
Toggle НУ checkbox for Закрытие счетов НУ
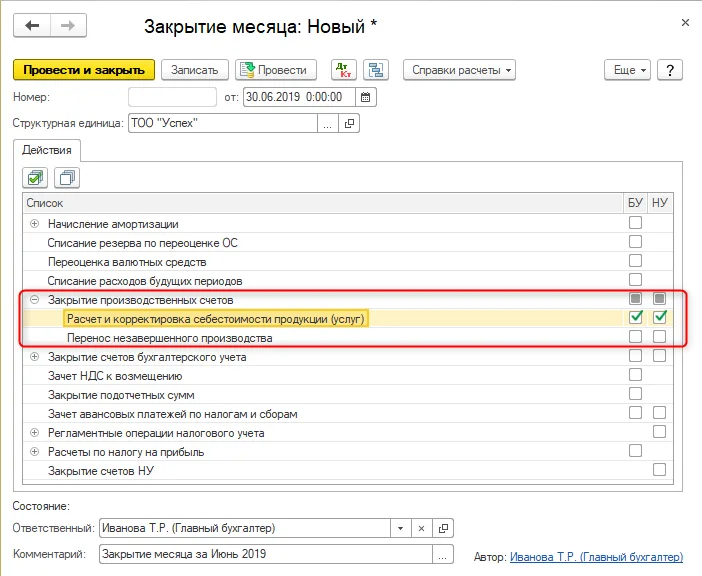pyautogui.click(x=659, y=469)
